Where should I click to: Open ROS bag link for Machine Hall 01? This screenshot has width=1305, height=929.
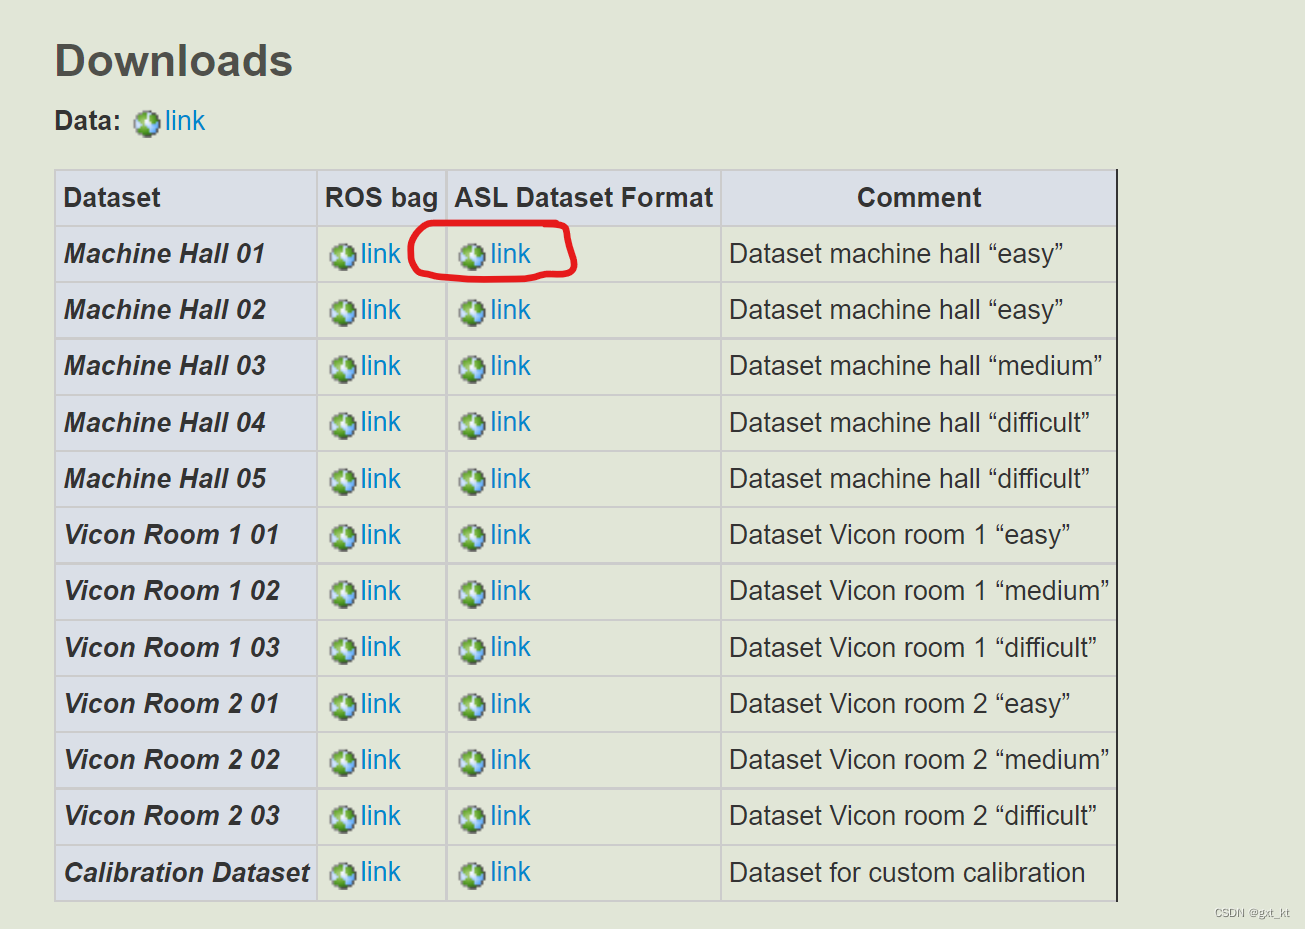[381, 254]
